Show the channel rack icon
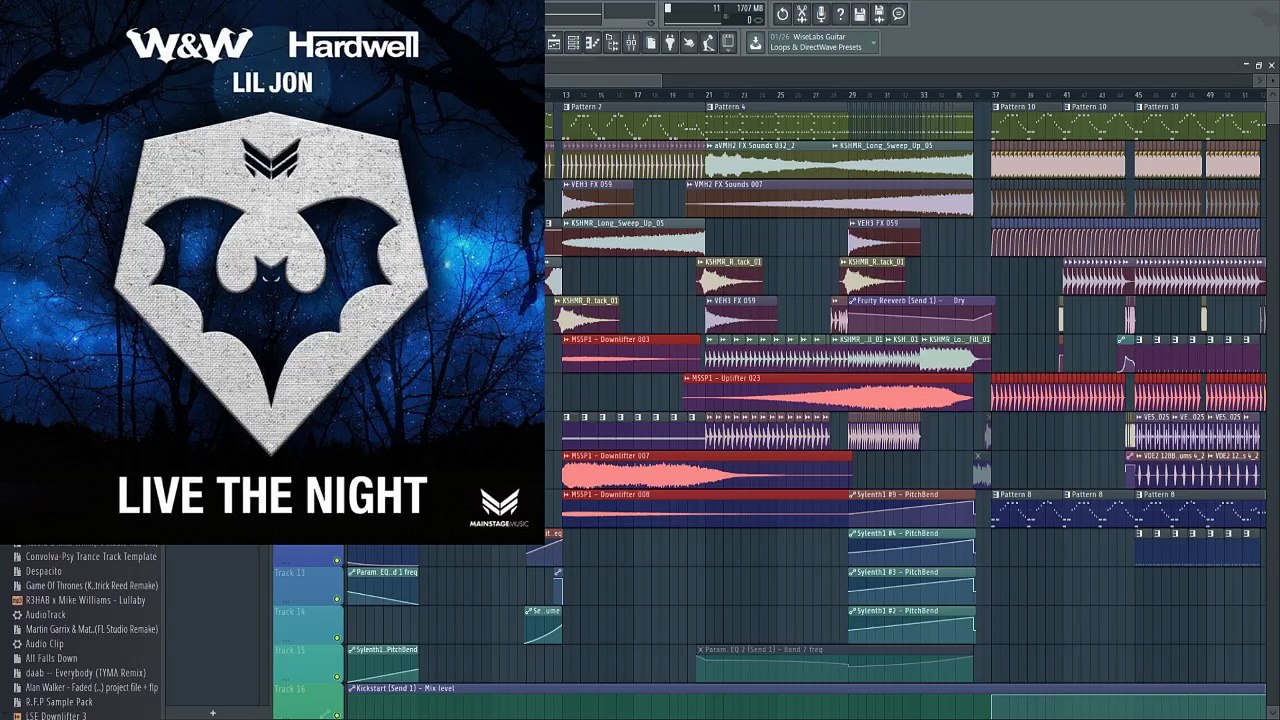The height and width of the screenshot is (720, 1280). (573, 43)
